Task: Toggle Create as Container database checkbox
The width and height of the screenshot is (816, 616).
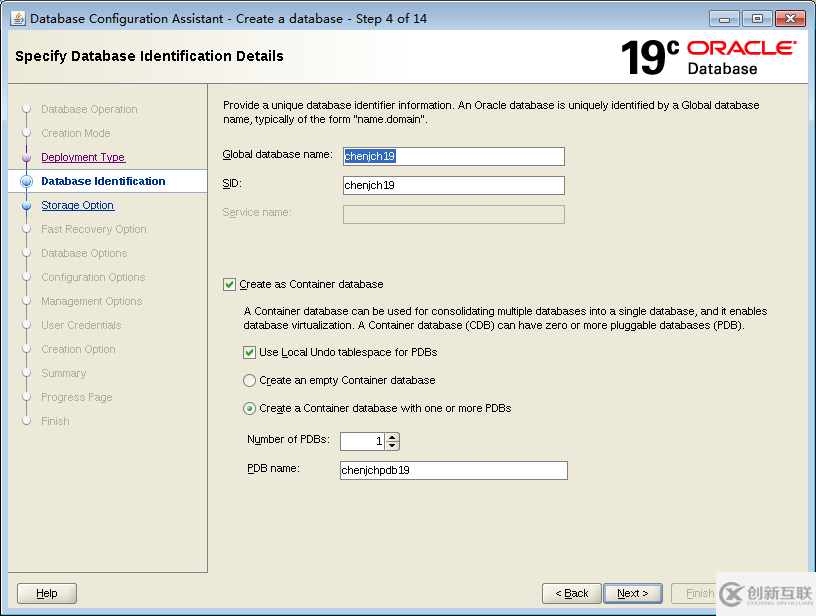Action: pos(229,285)
